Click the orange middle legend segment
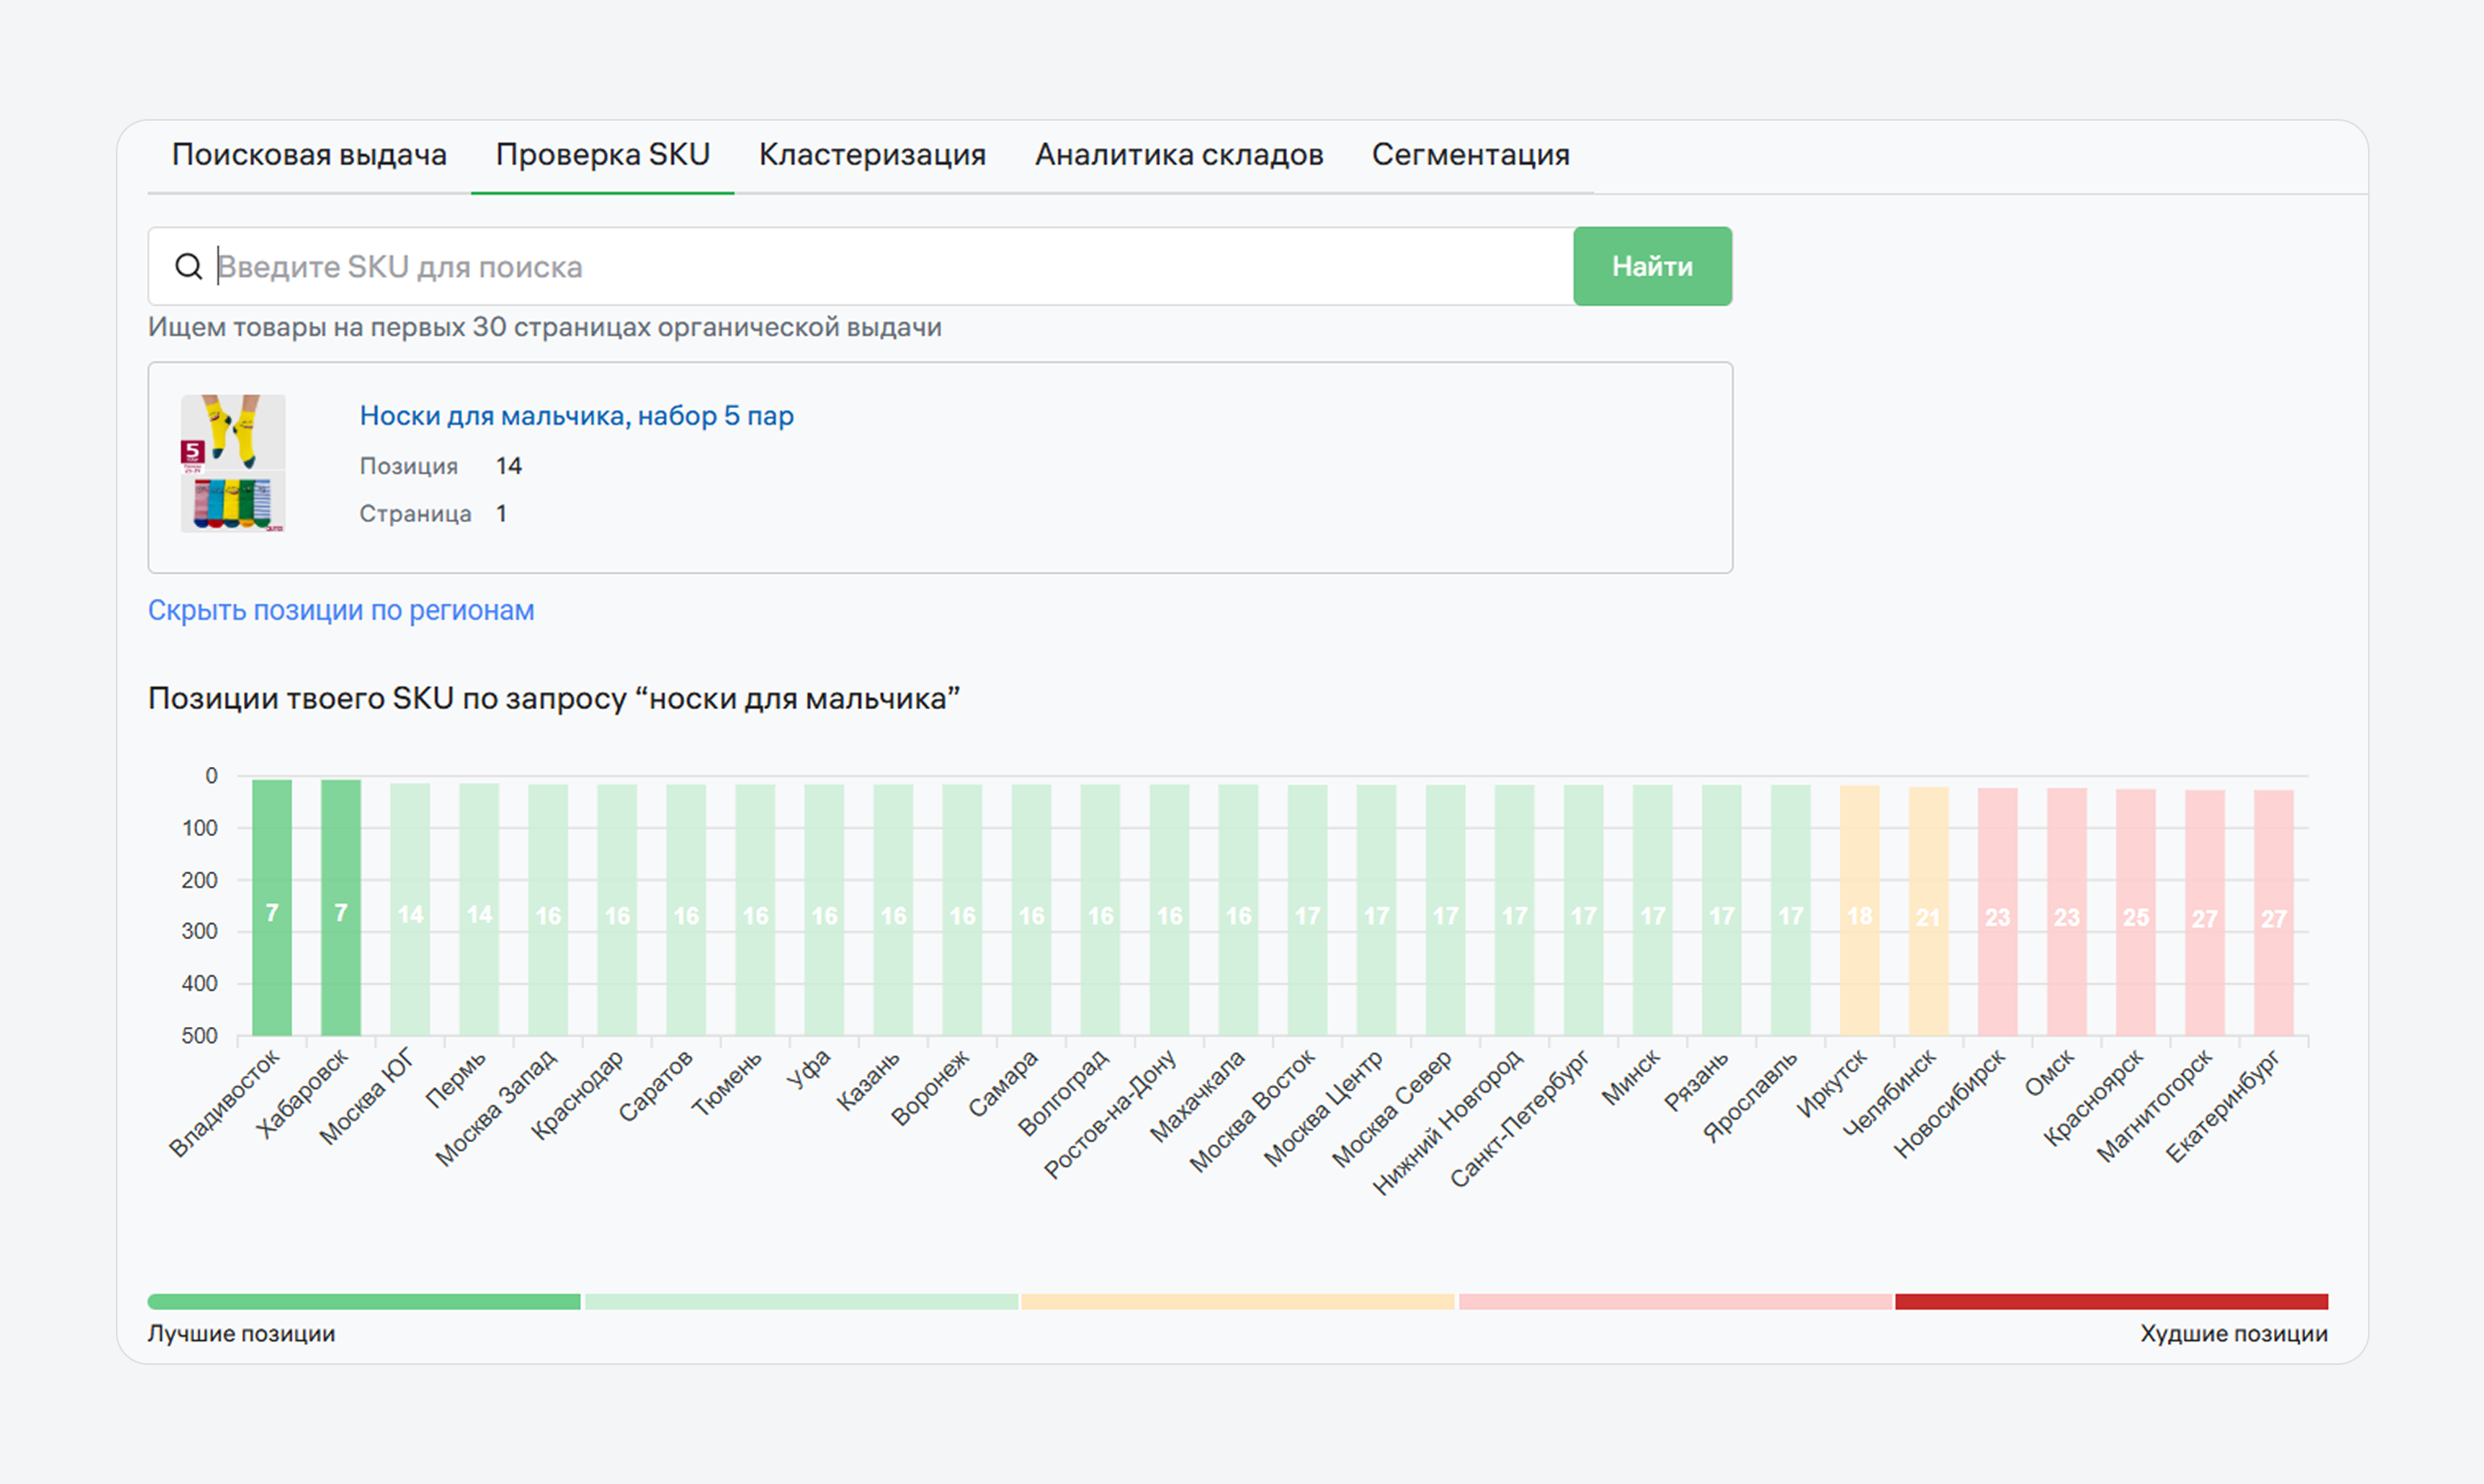 (1237, 1301)
